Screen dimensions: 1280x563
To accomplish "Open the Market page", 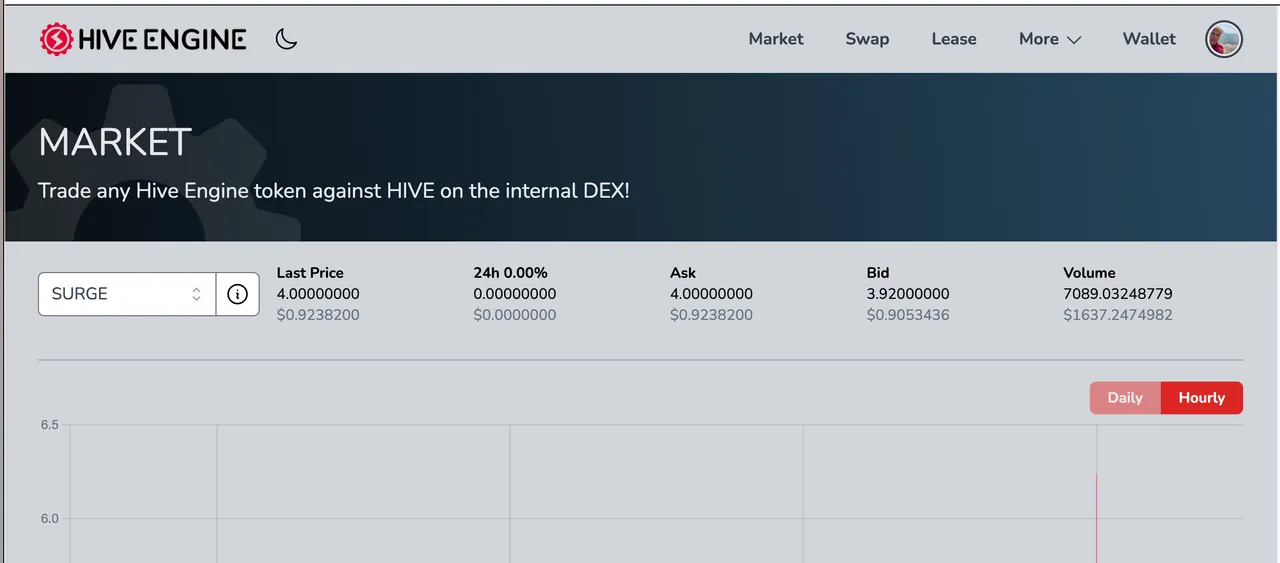I will [x=776, y=39].
